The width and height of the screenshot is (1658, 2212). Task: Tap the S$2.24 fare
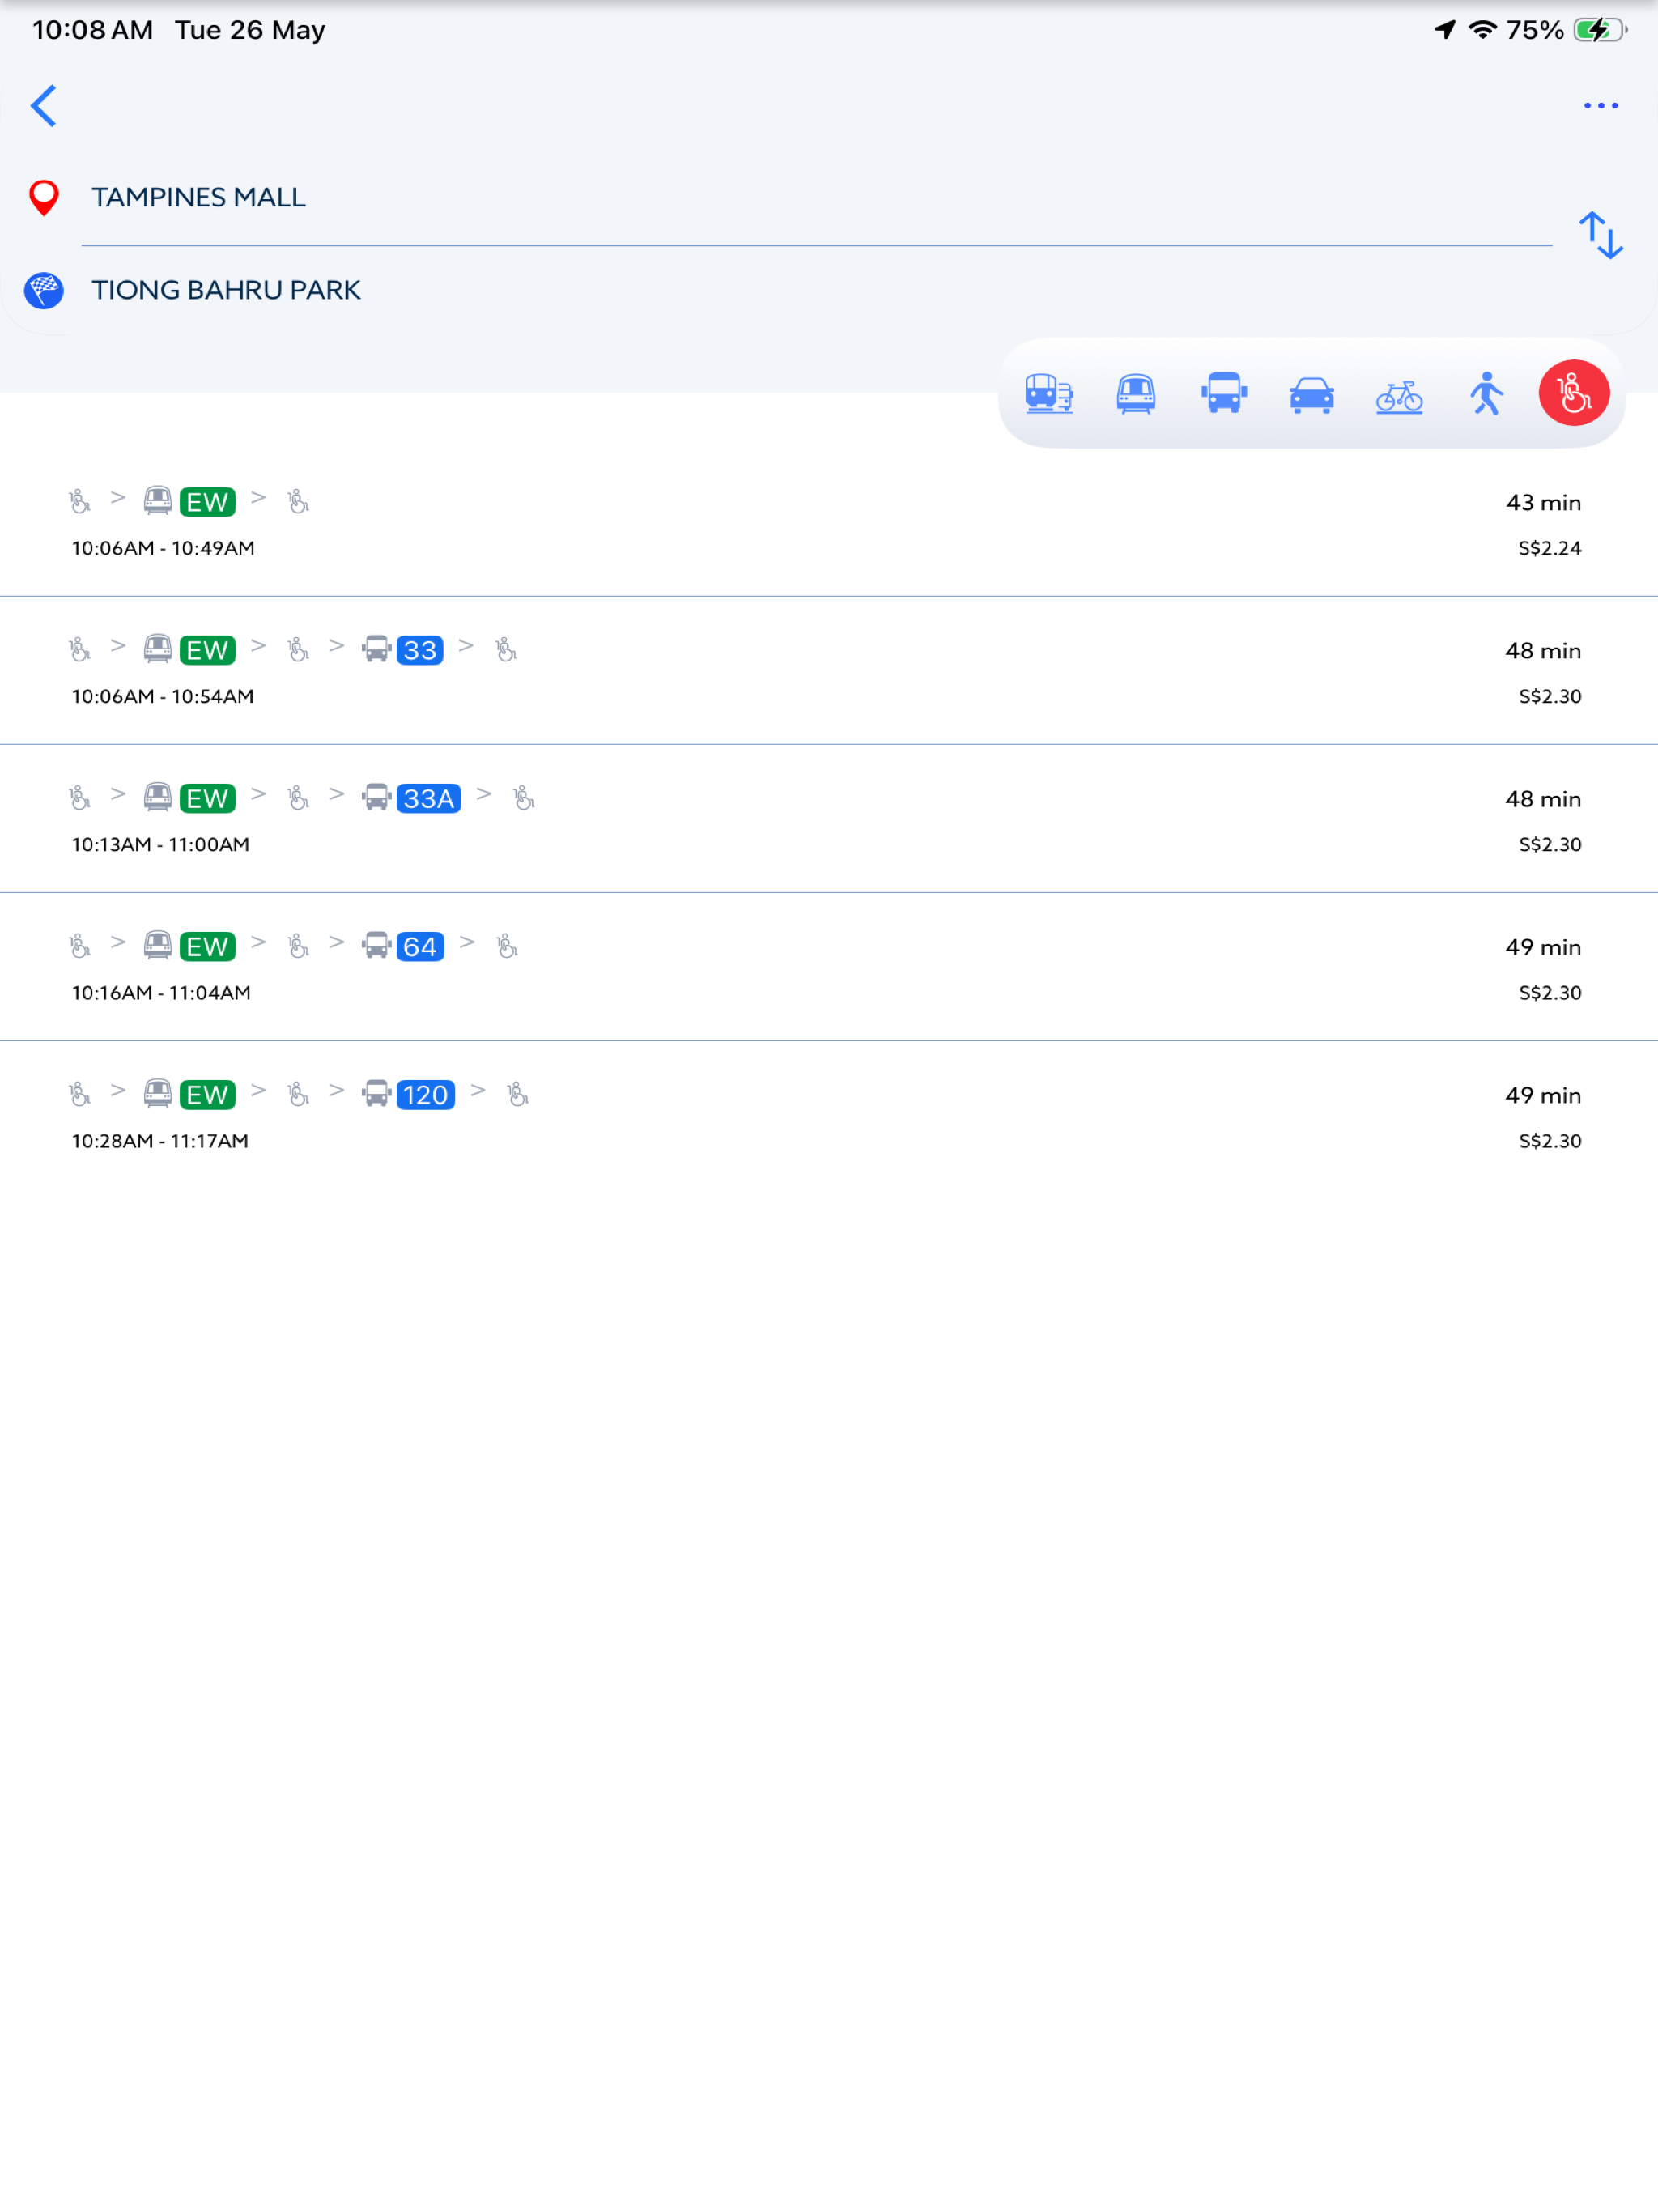tap(1549, 548)
